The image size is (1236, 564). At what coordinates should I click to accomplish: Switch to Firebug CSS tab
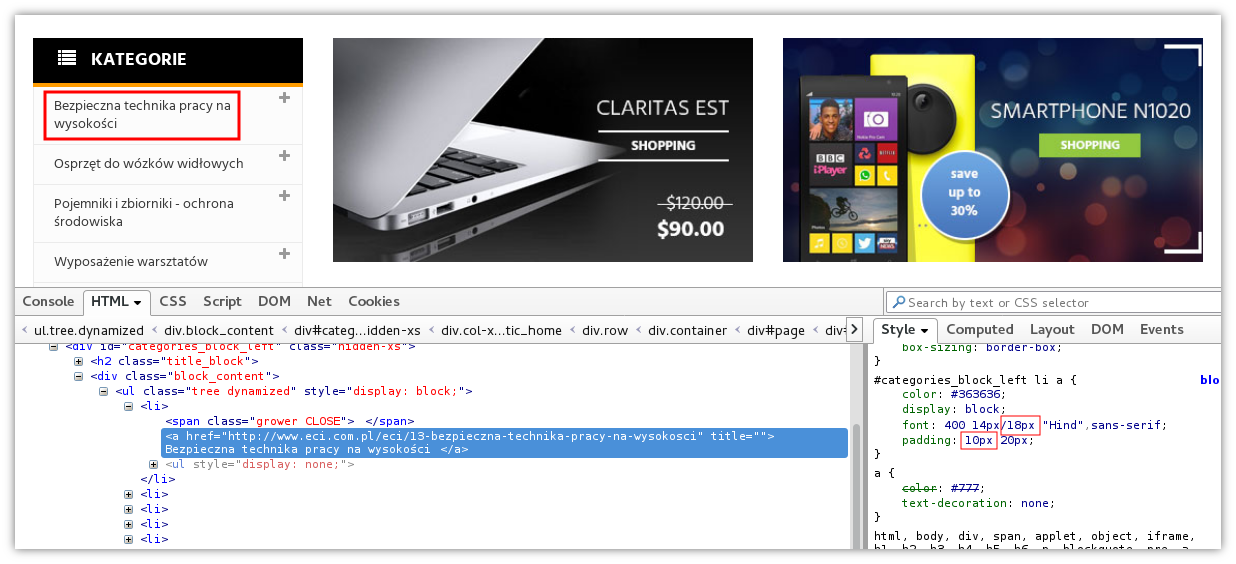[173, 301]
